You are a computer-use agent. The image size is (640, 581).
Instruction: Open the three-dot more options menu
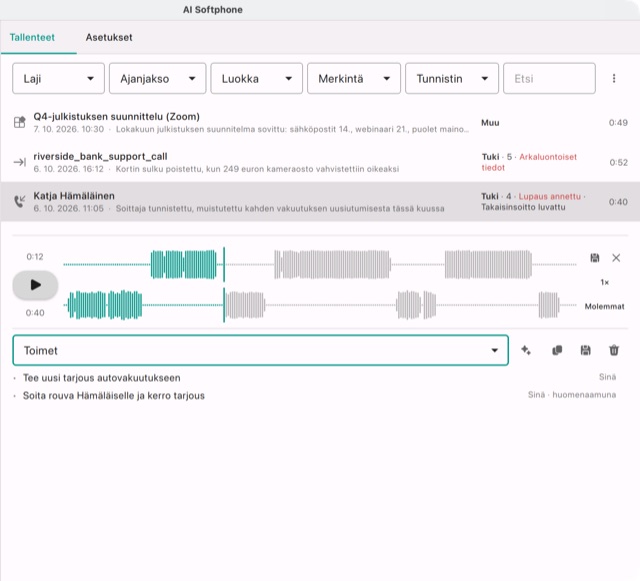[614, 78]
